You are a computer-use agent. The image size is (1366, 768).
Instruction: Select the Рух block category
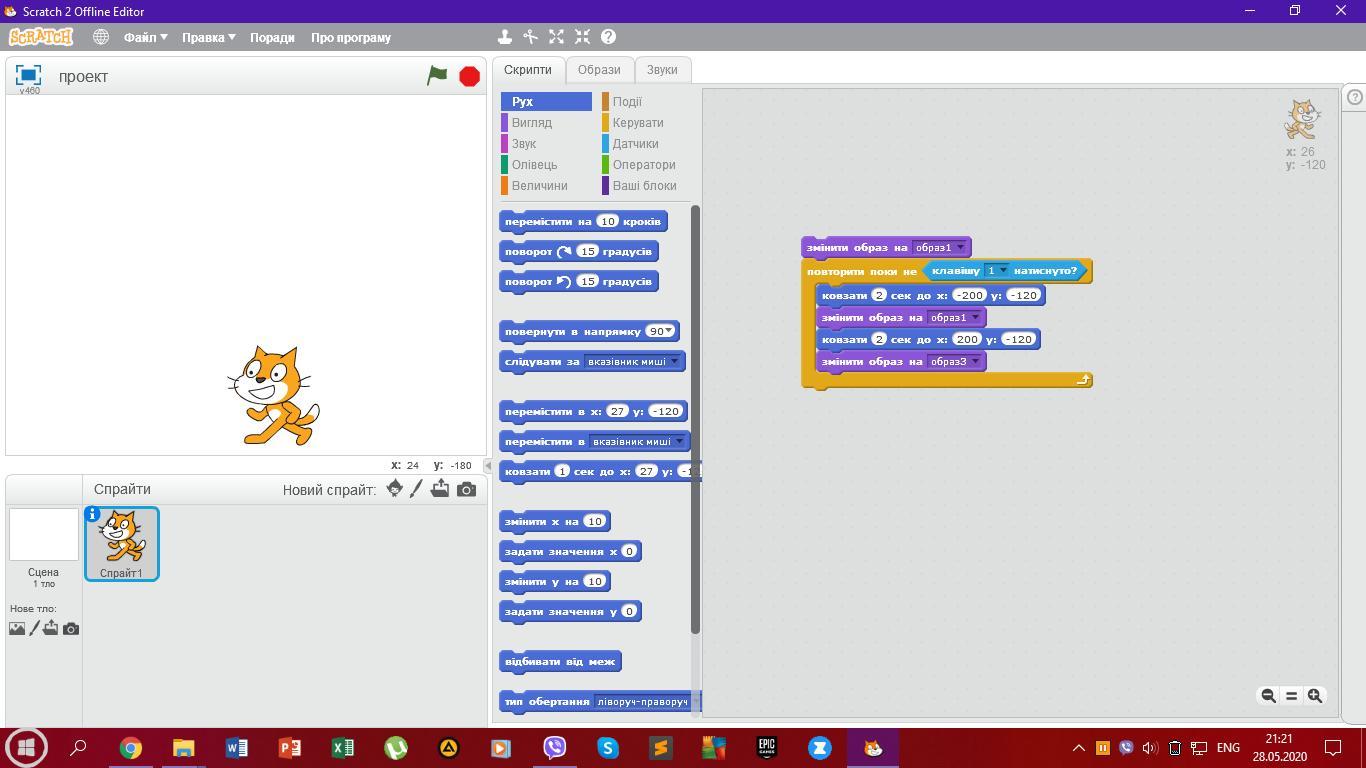click(x=546, y=101)
